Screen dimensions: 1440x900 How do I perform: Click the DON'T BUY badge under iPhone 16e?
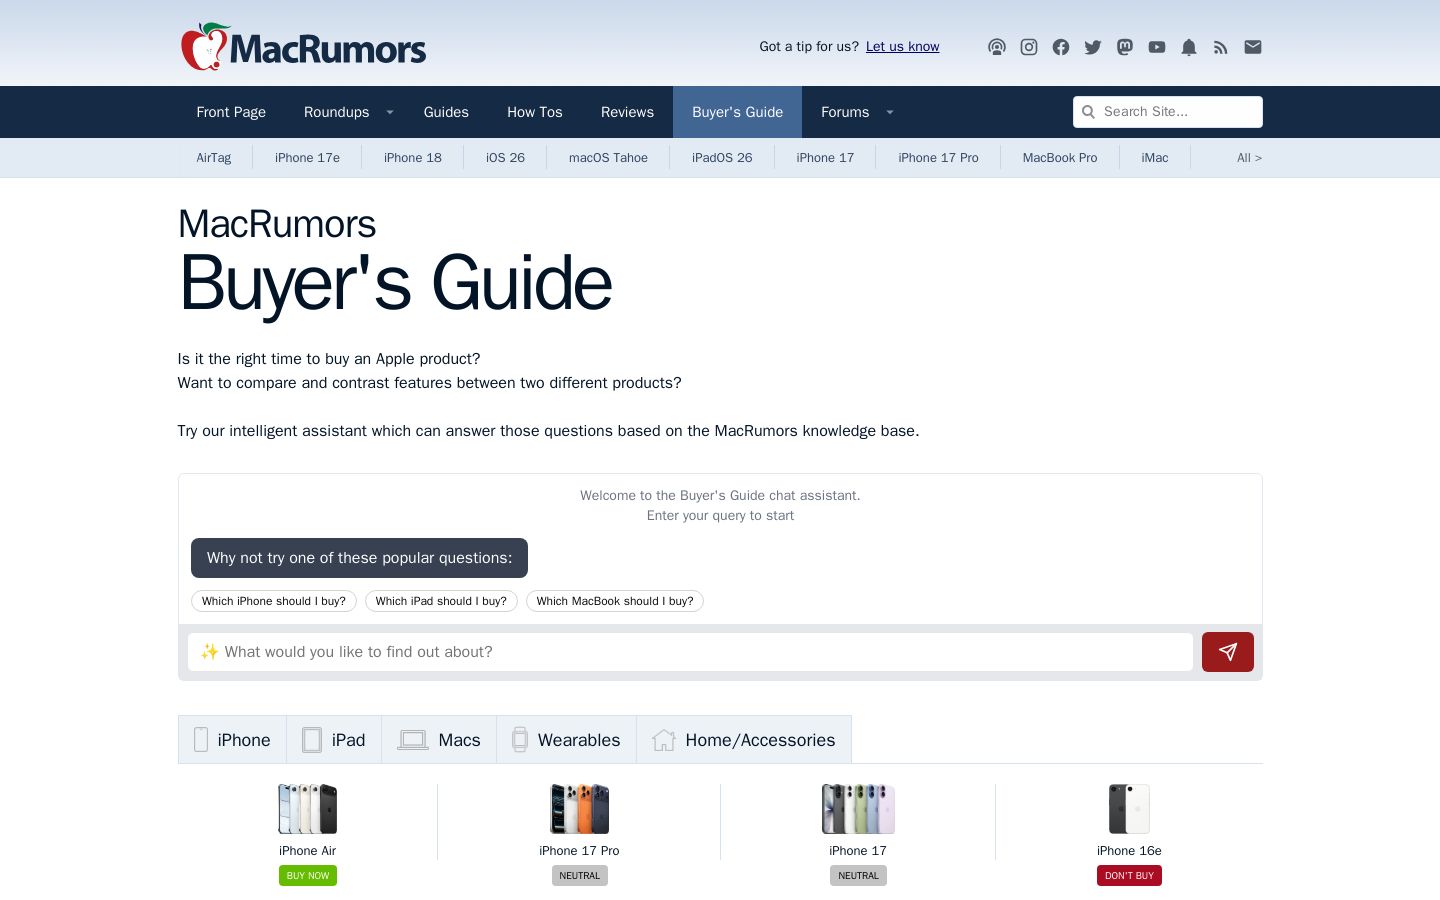1129,876
